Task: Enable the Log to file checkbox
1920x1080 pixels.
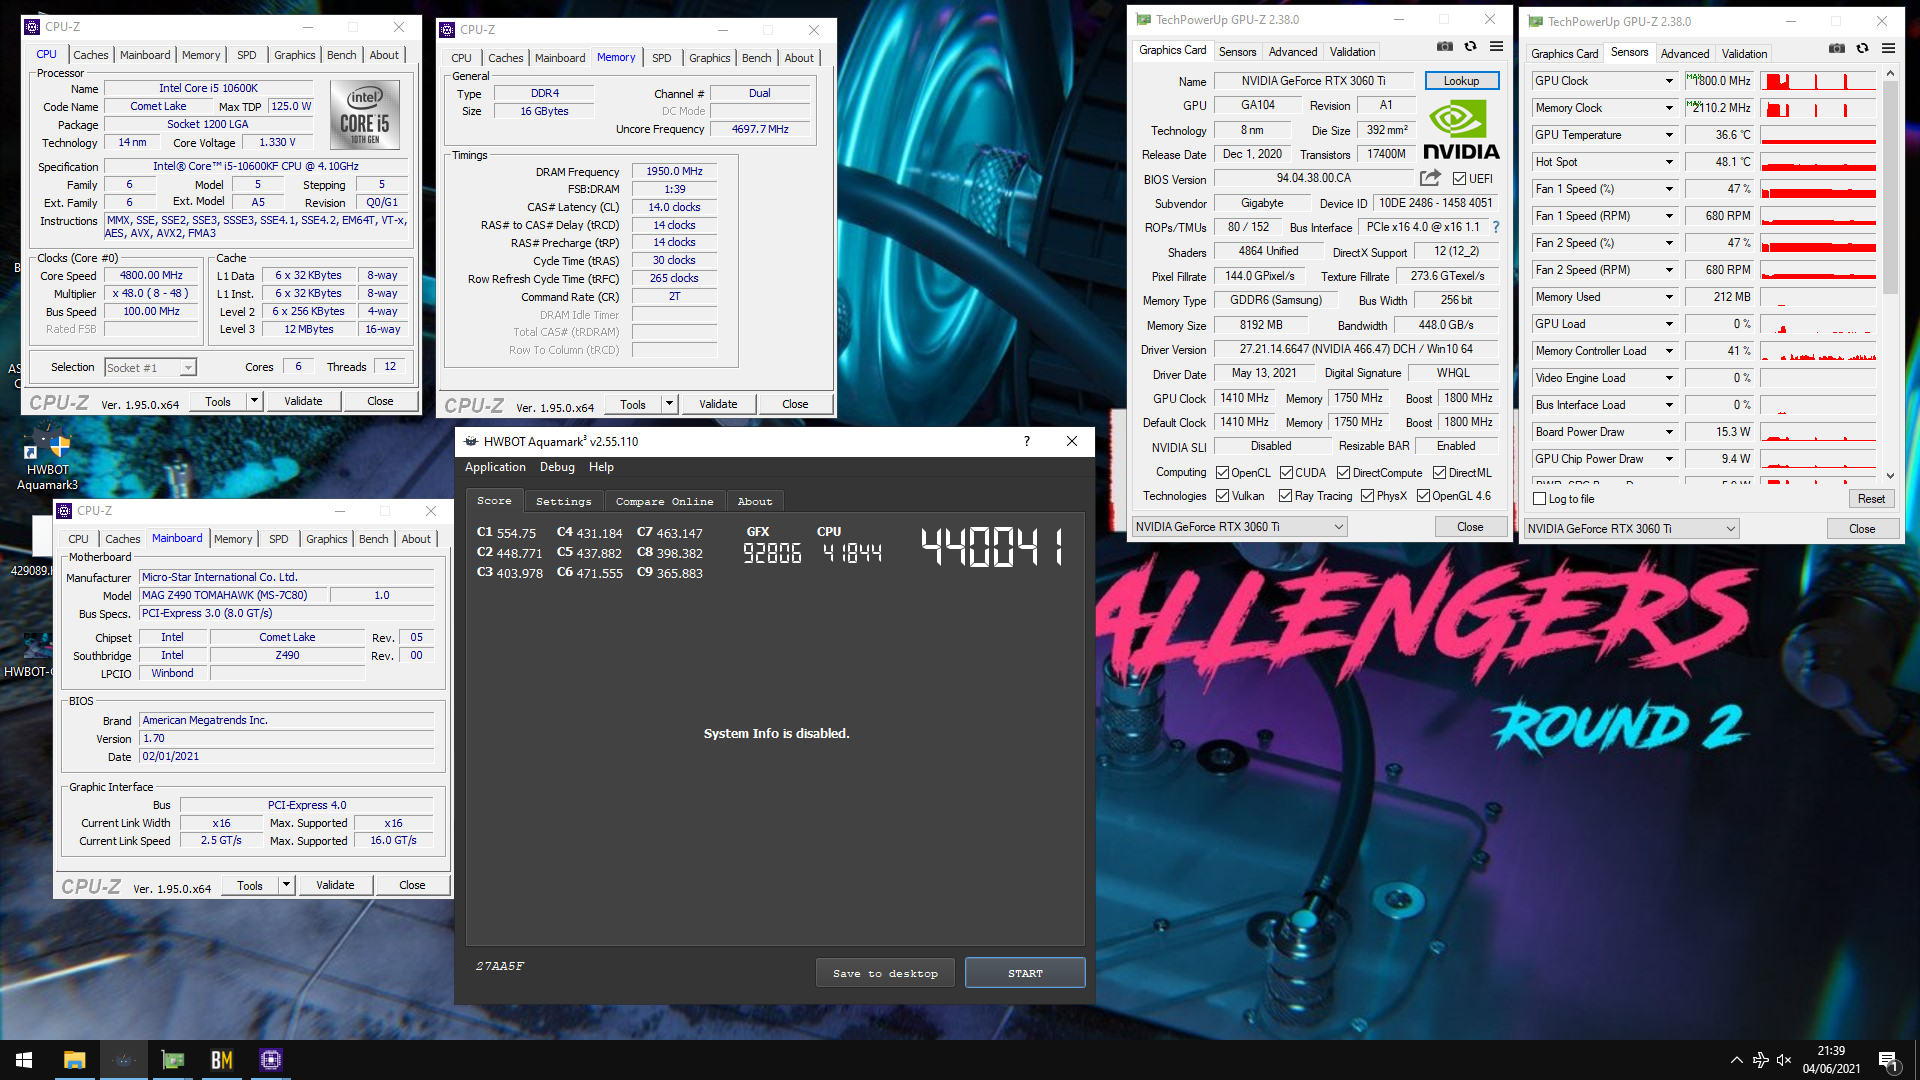Action: 1540,499
